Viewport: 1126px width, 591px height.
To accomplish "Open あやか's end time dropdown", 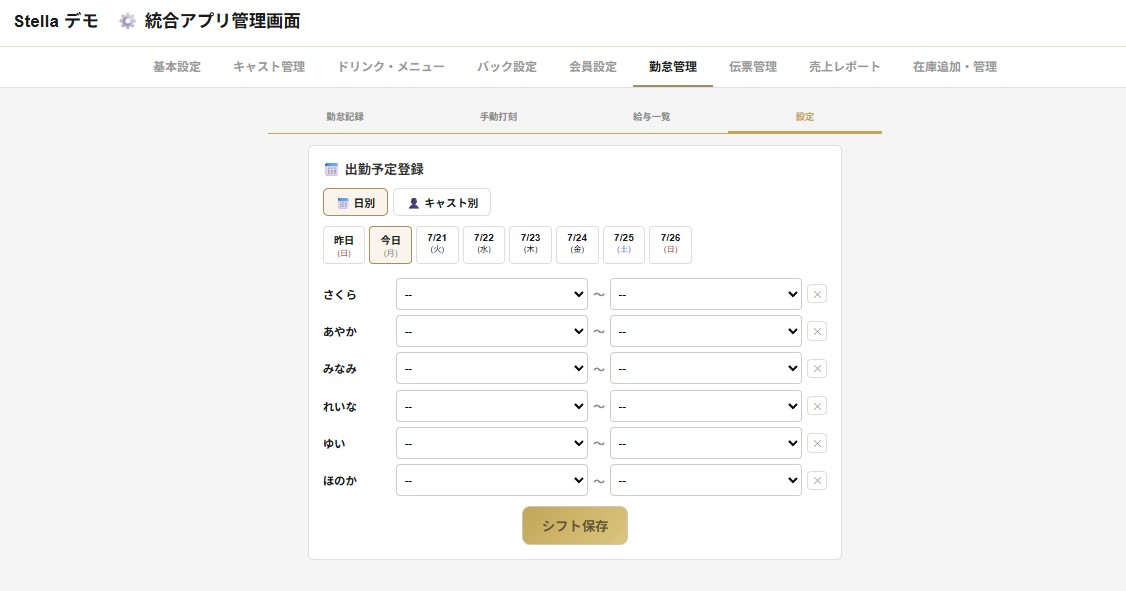I will click(706, 332).
